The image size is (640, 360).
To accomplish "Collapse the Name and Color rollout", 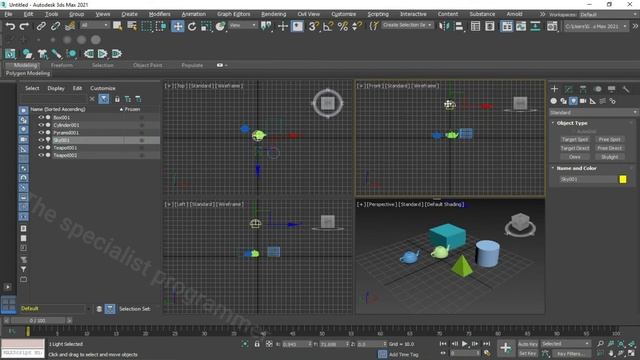I will pos(576,168).
